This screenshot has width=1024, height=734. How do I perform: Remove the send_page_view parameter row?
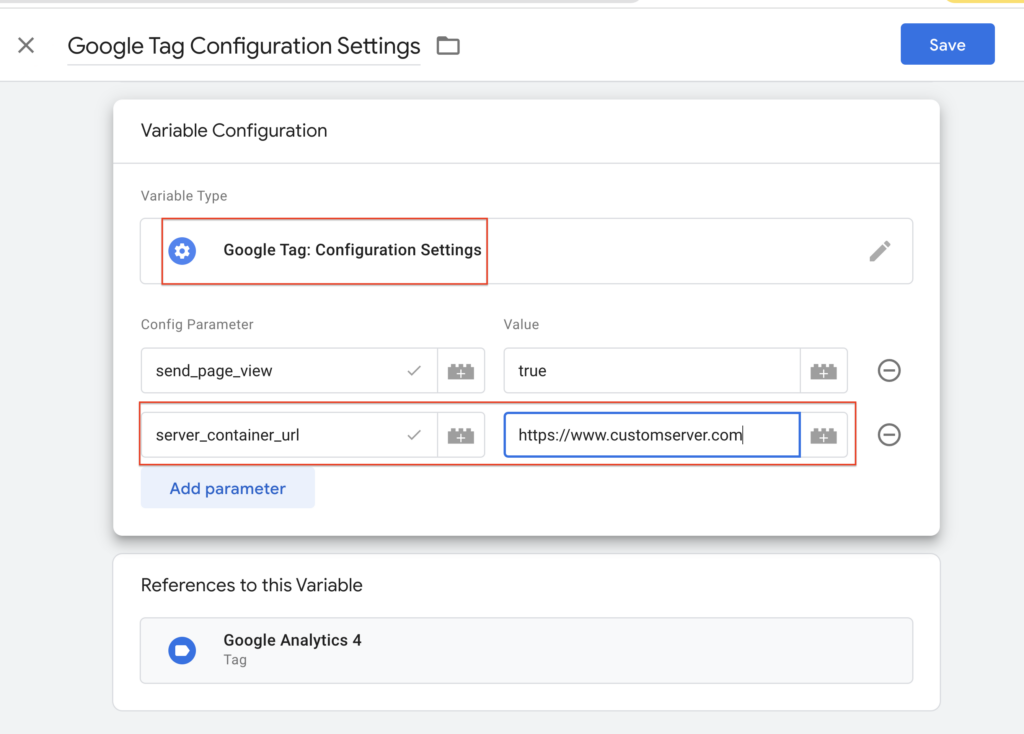pos(888,371)
